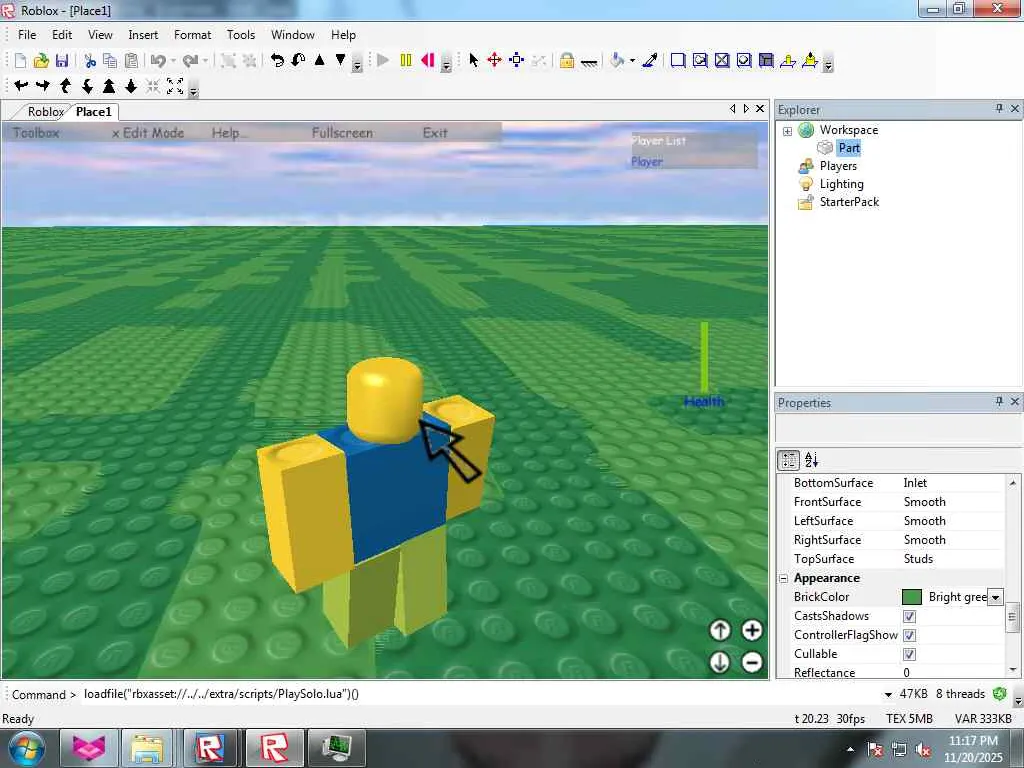
Task: Open Windows Start button
Action: click(26, 748)
